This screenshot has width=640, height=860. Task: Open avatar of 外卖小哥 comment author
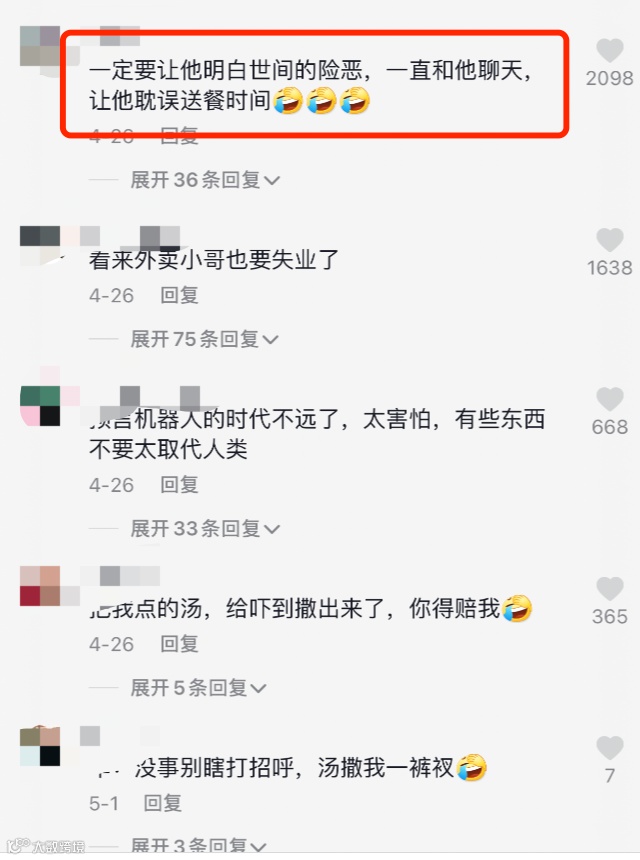pyautogui.click(x=40, y=246)
